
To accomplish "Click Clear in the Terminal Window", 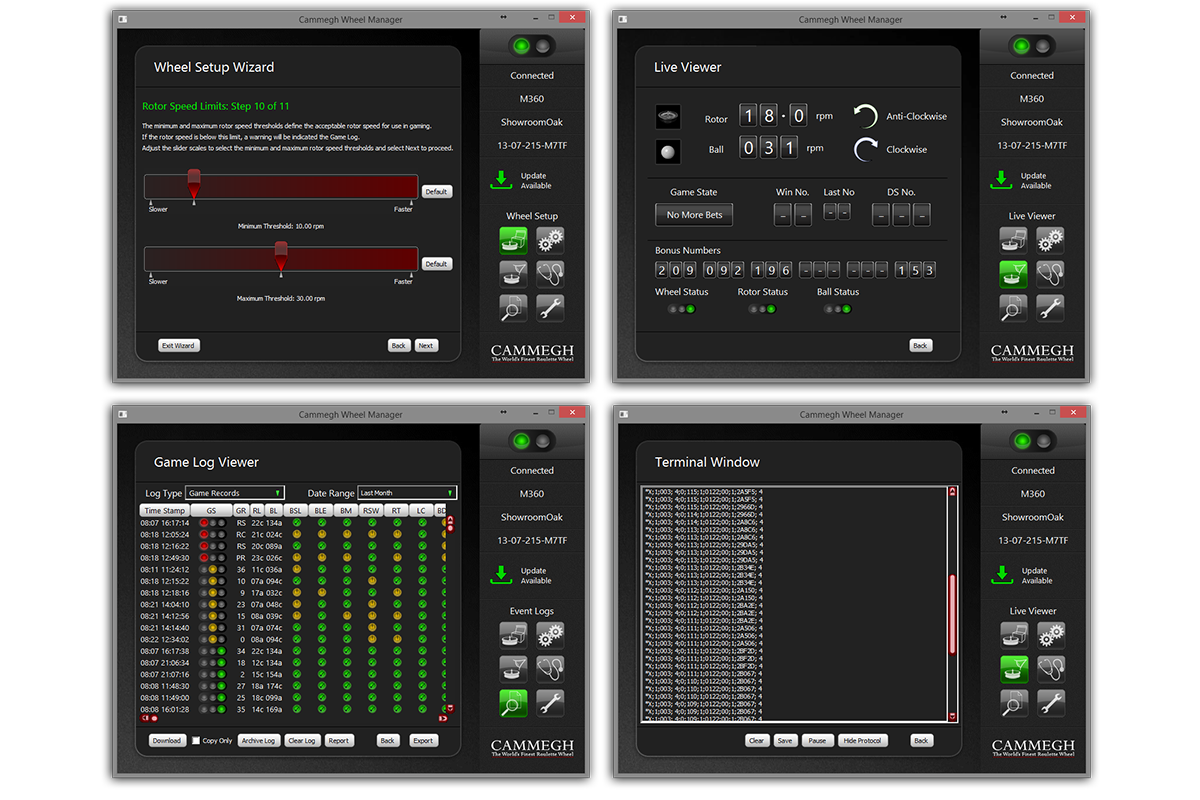I will 757,741.
